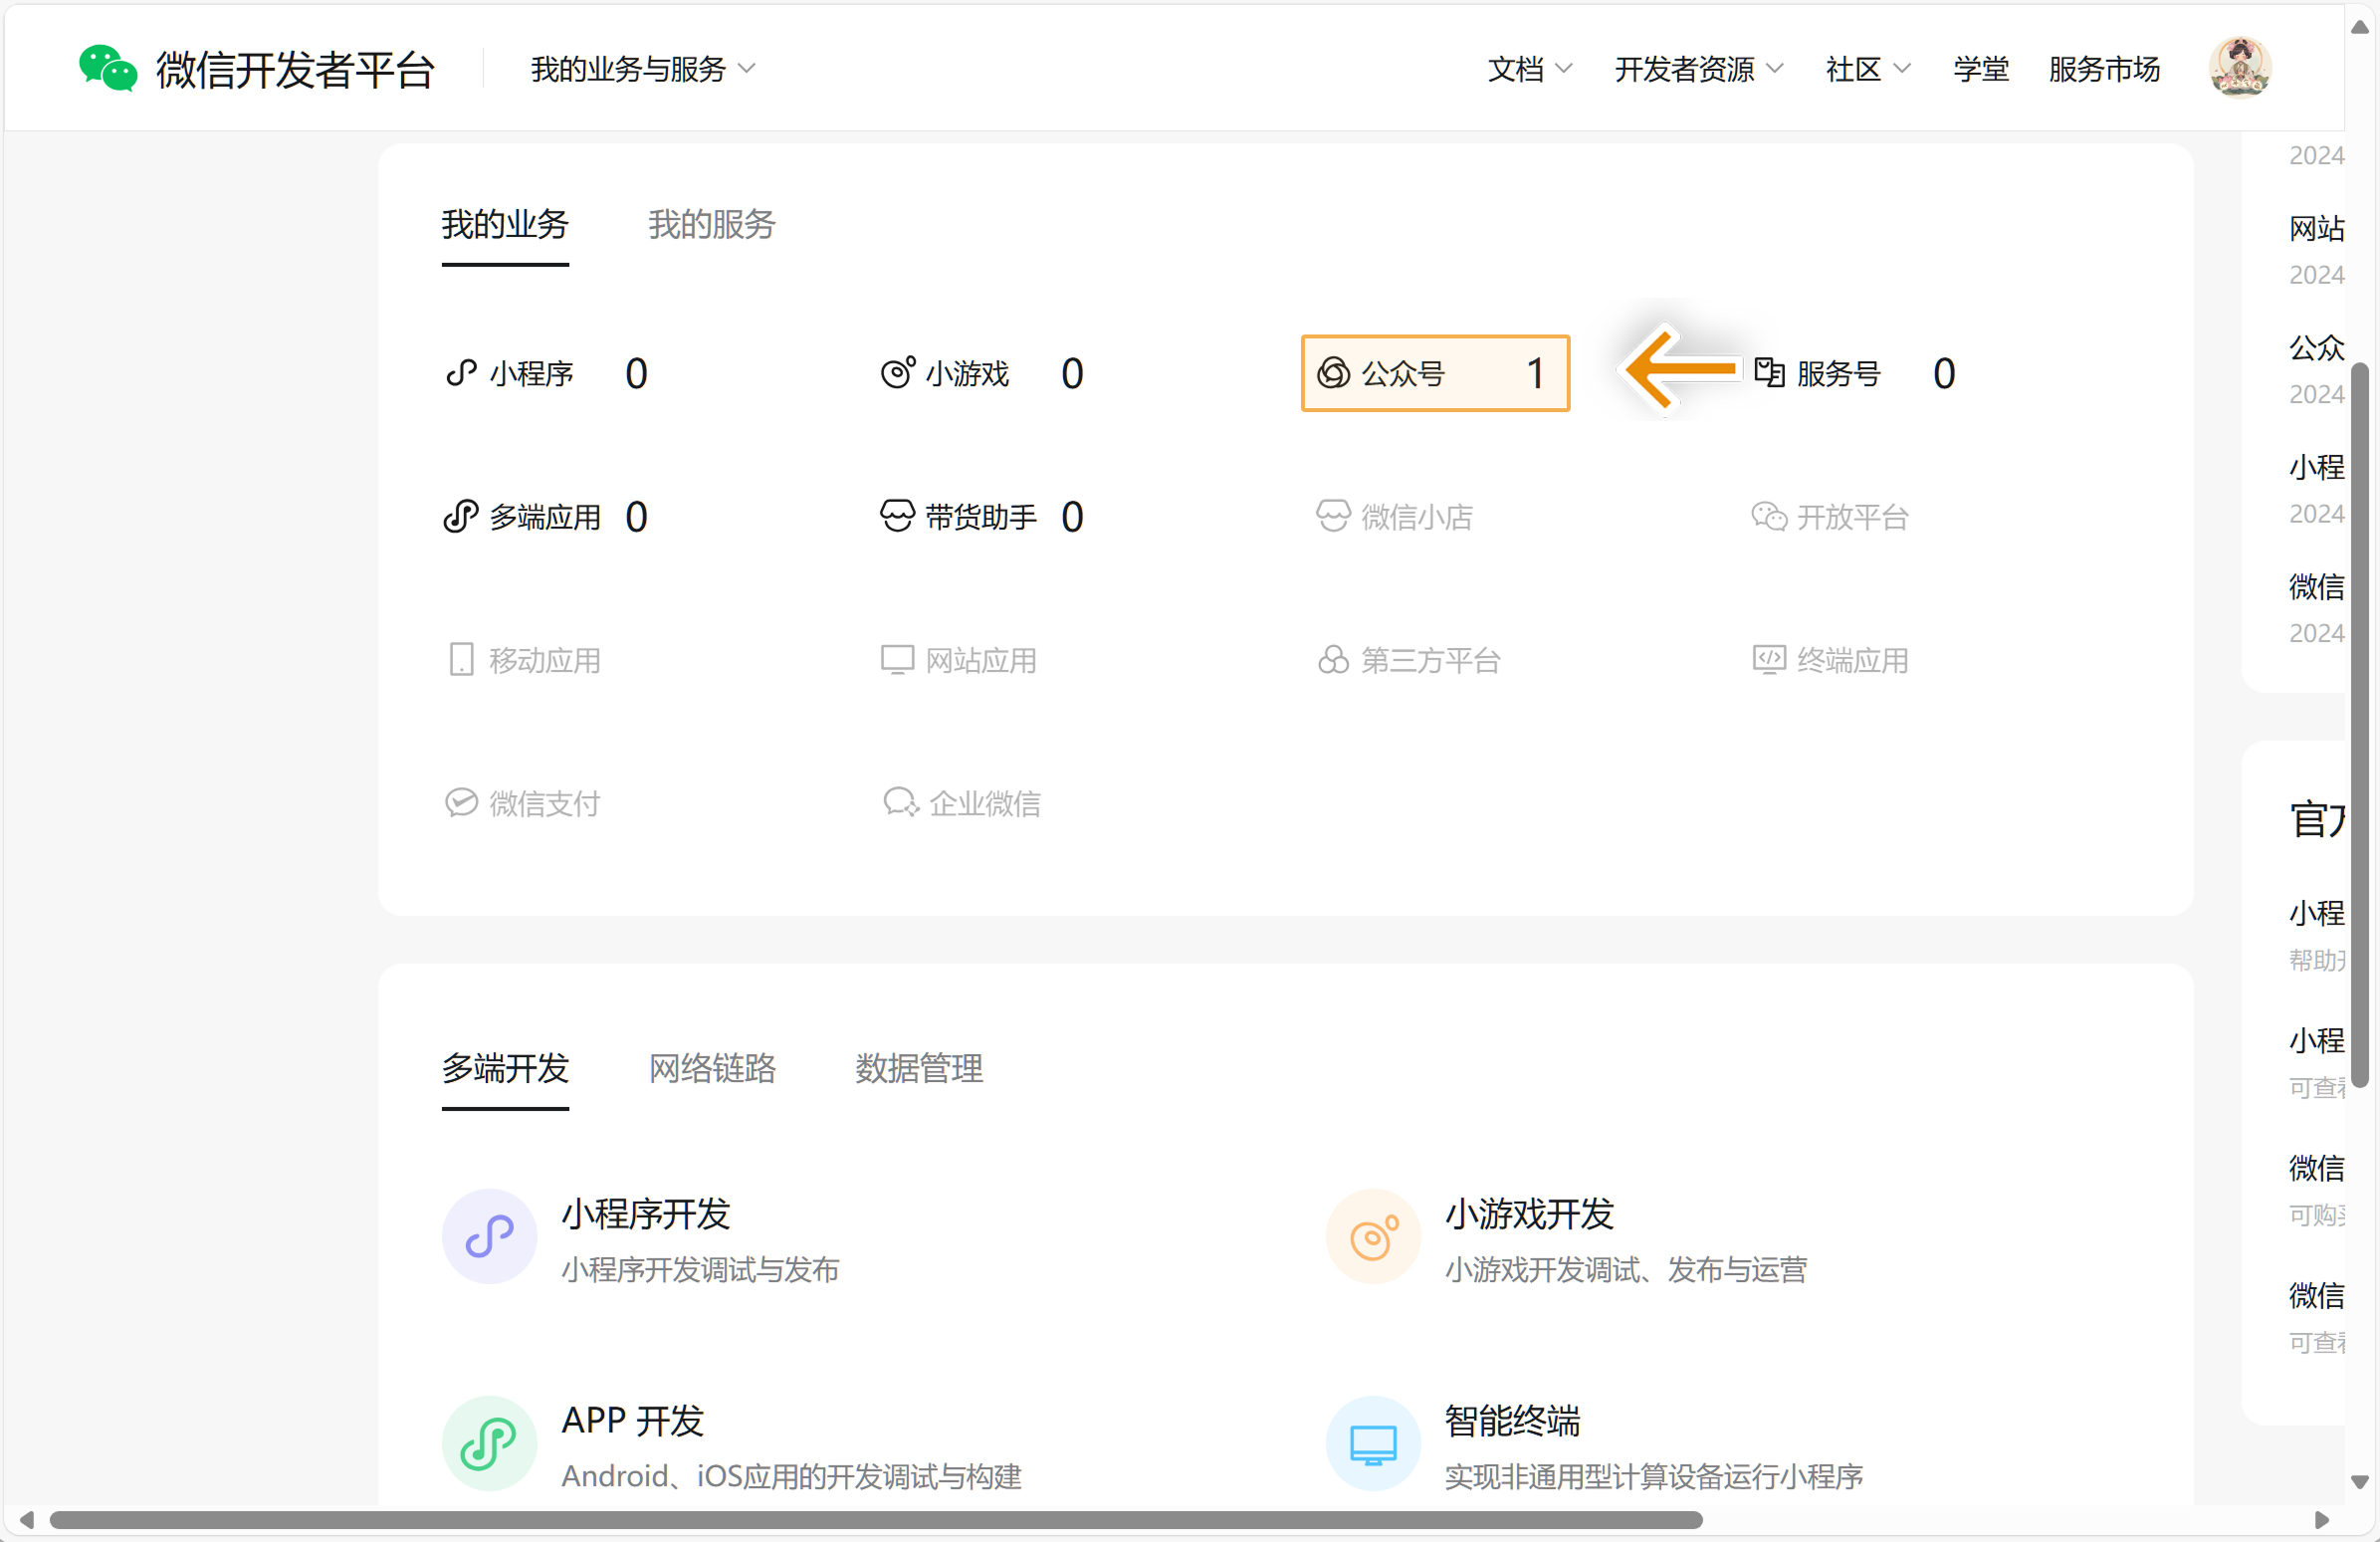
Task: Click the purple 小程序开发 circle icon
Action: (489, 1237)
